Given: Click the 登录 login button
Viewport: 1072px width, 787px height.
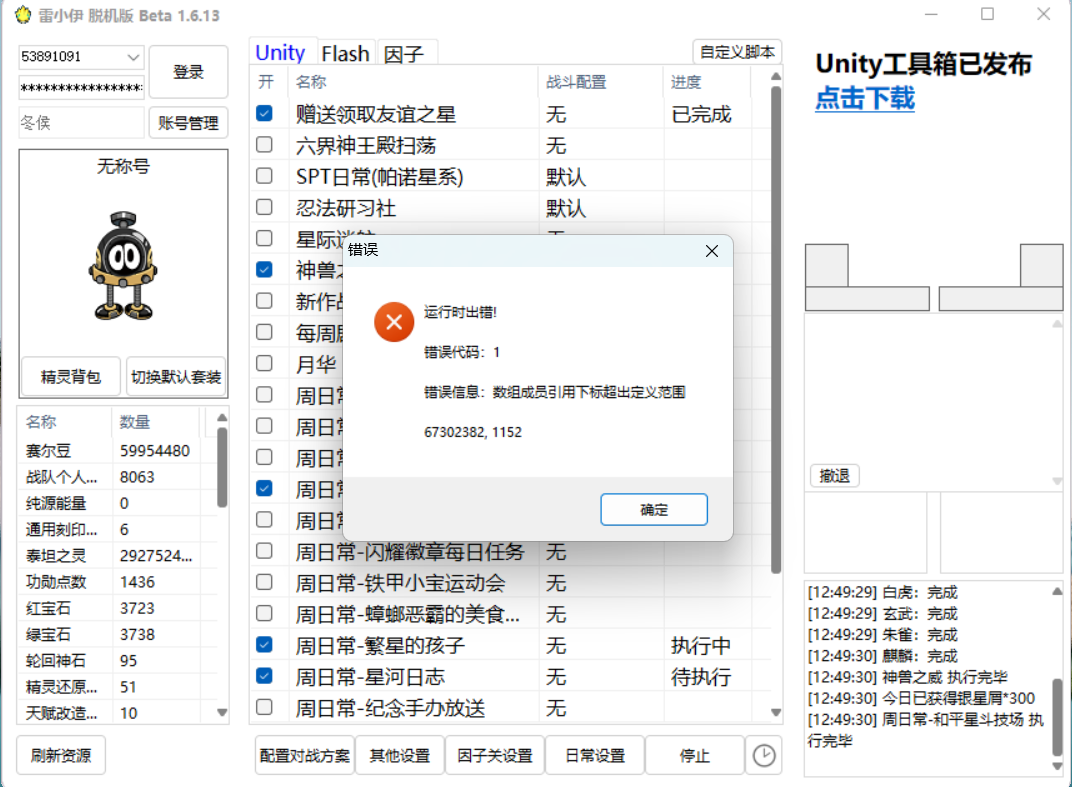Looking at the screenshot, I should pos(186,71).
